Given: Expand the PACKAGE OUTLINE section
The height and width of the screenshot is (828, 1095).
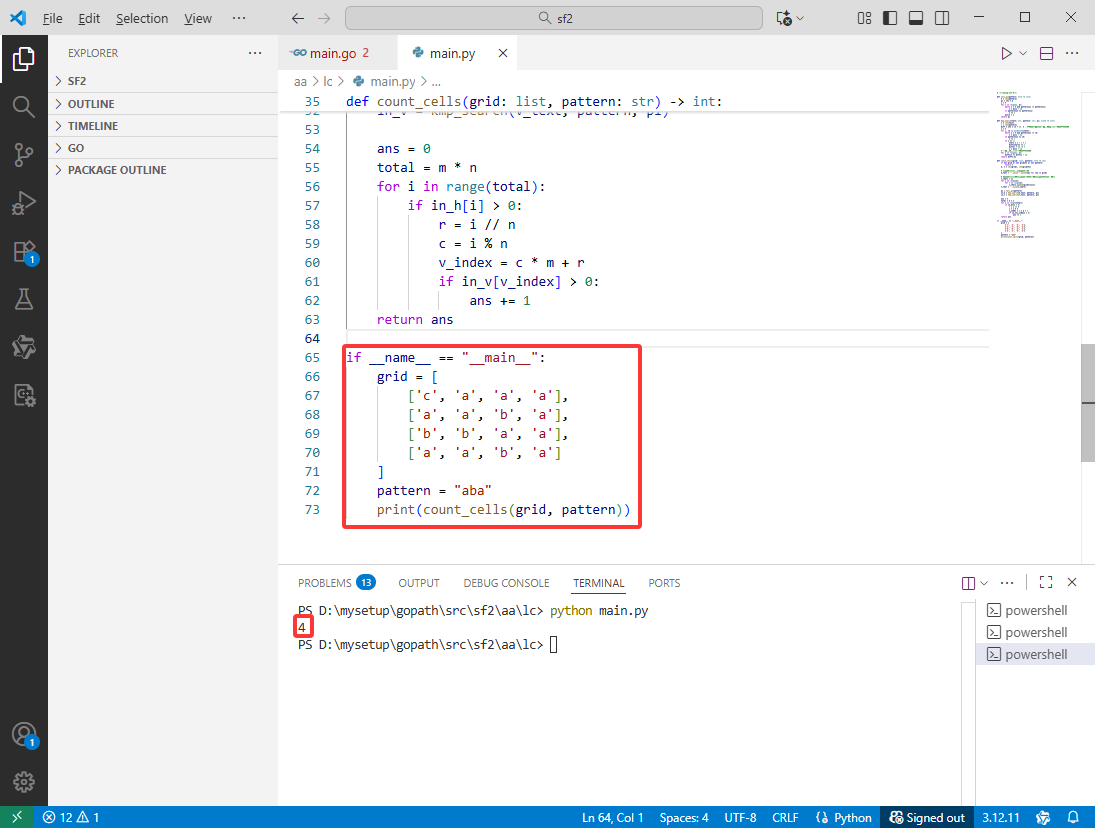Looking at the screenshot, I should pos(163,170).
